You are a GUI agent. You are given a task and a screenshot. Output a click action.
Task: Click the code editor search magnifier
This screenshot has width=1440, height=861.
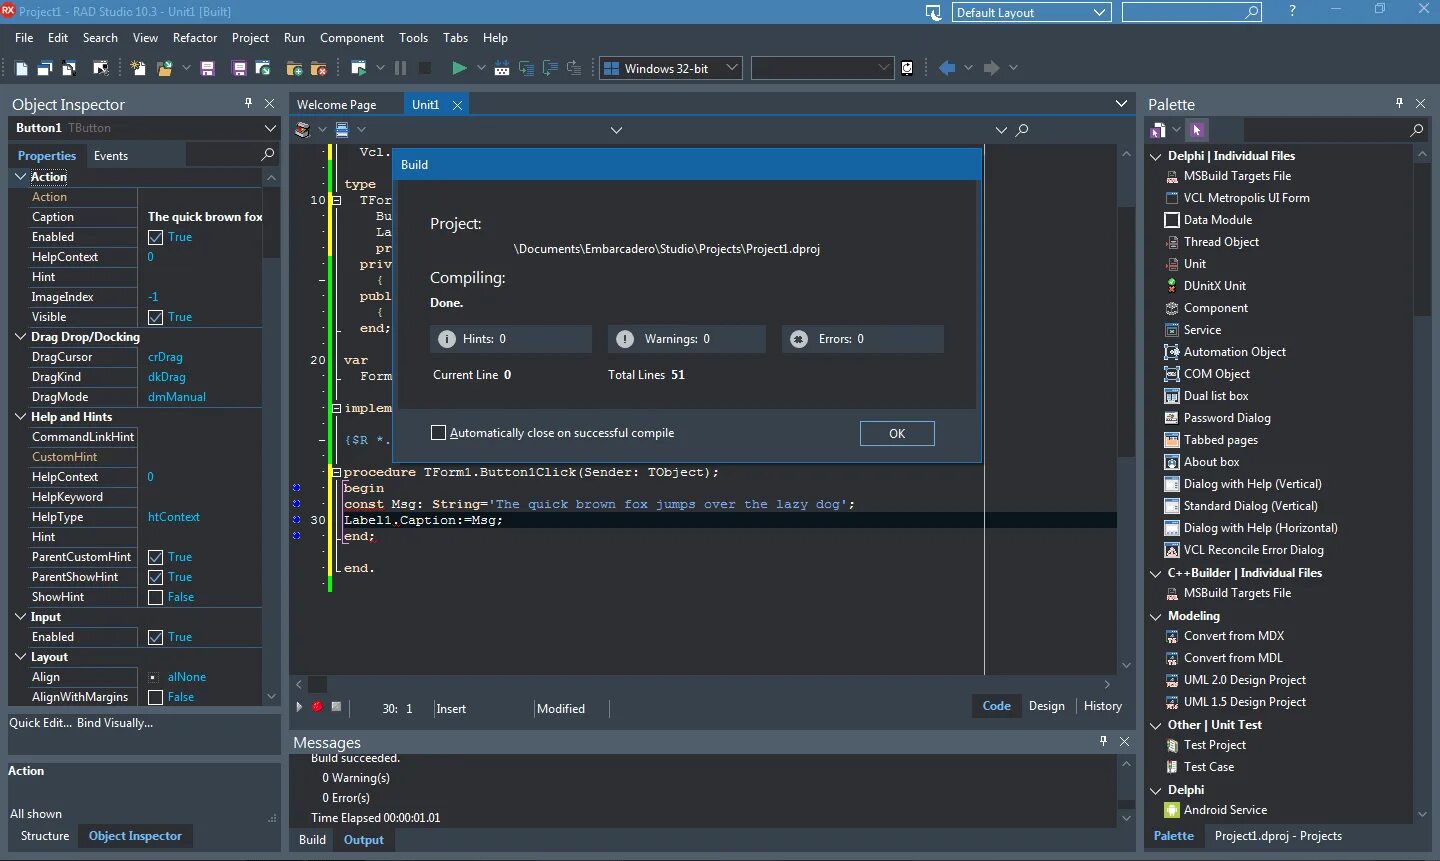(1022, 130)
